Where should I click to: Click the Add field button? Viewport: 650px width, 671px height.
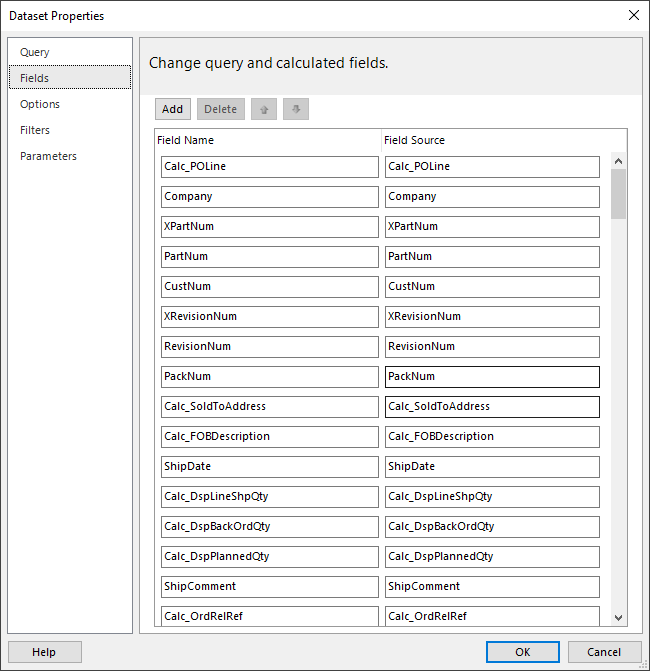(x=172, y=109)
